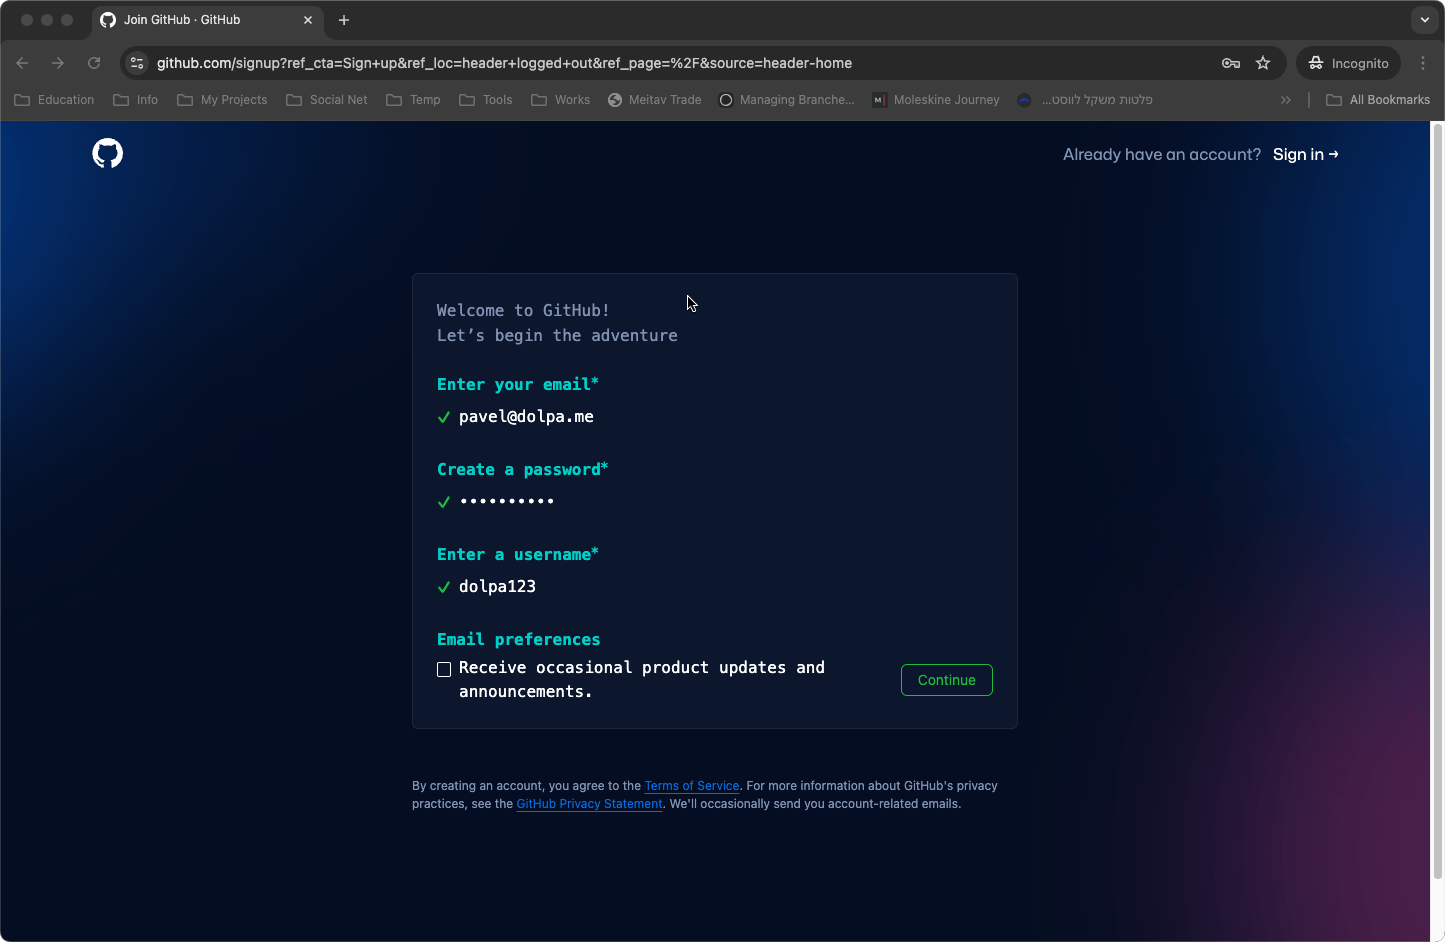Open the Terms of Service link
Screen dimensions: 1445x942
point(692,786)
